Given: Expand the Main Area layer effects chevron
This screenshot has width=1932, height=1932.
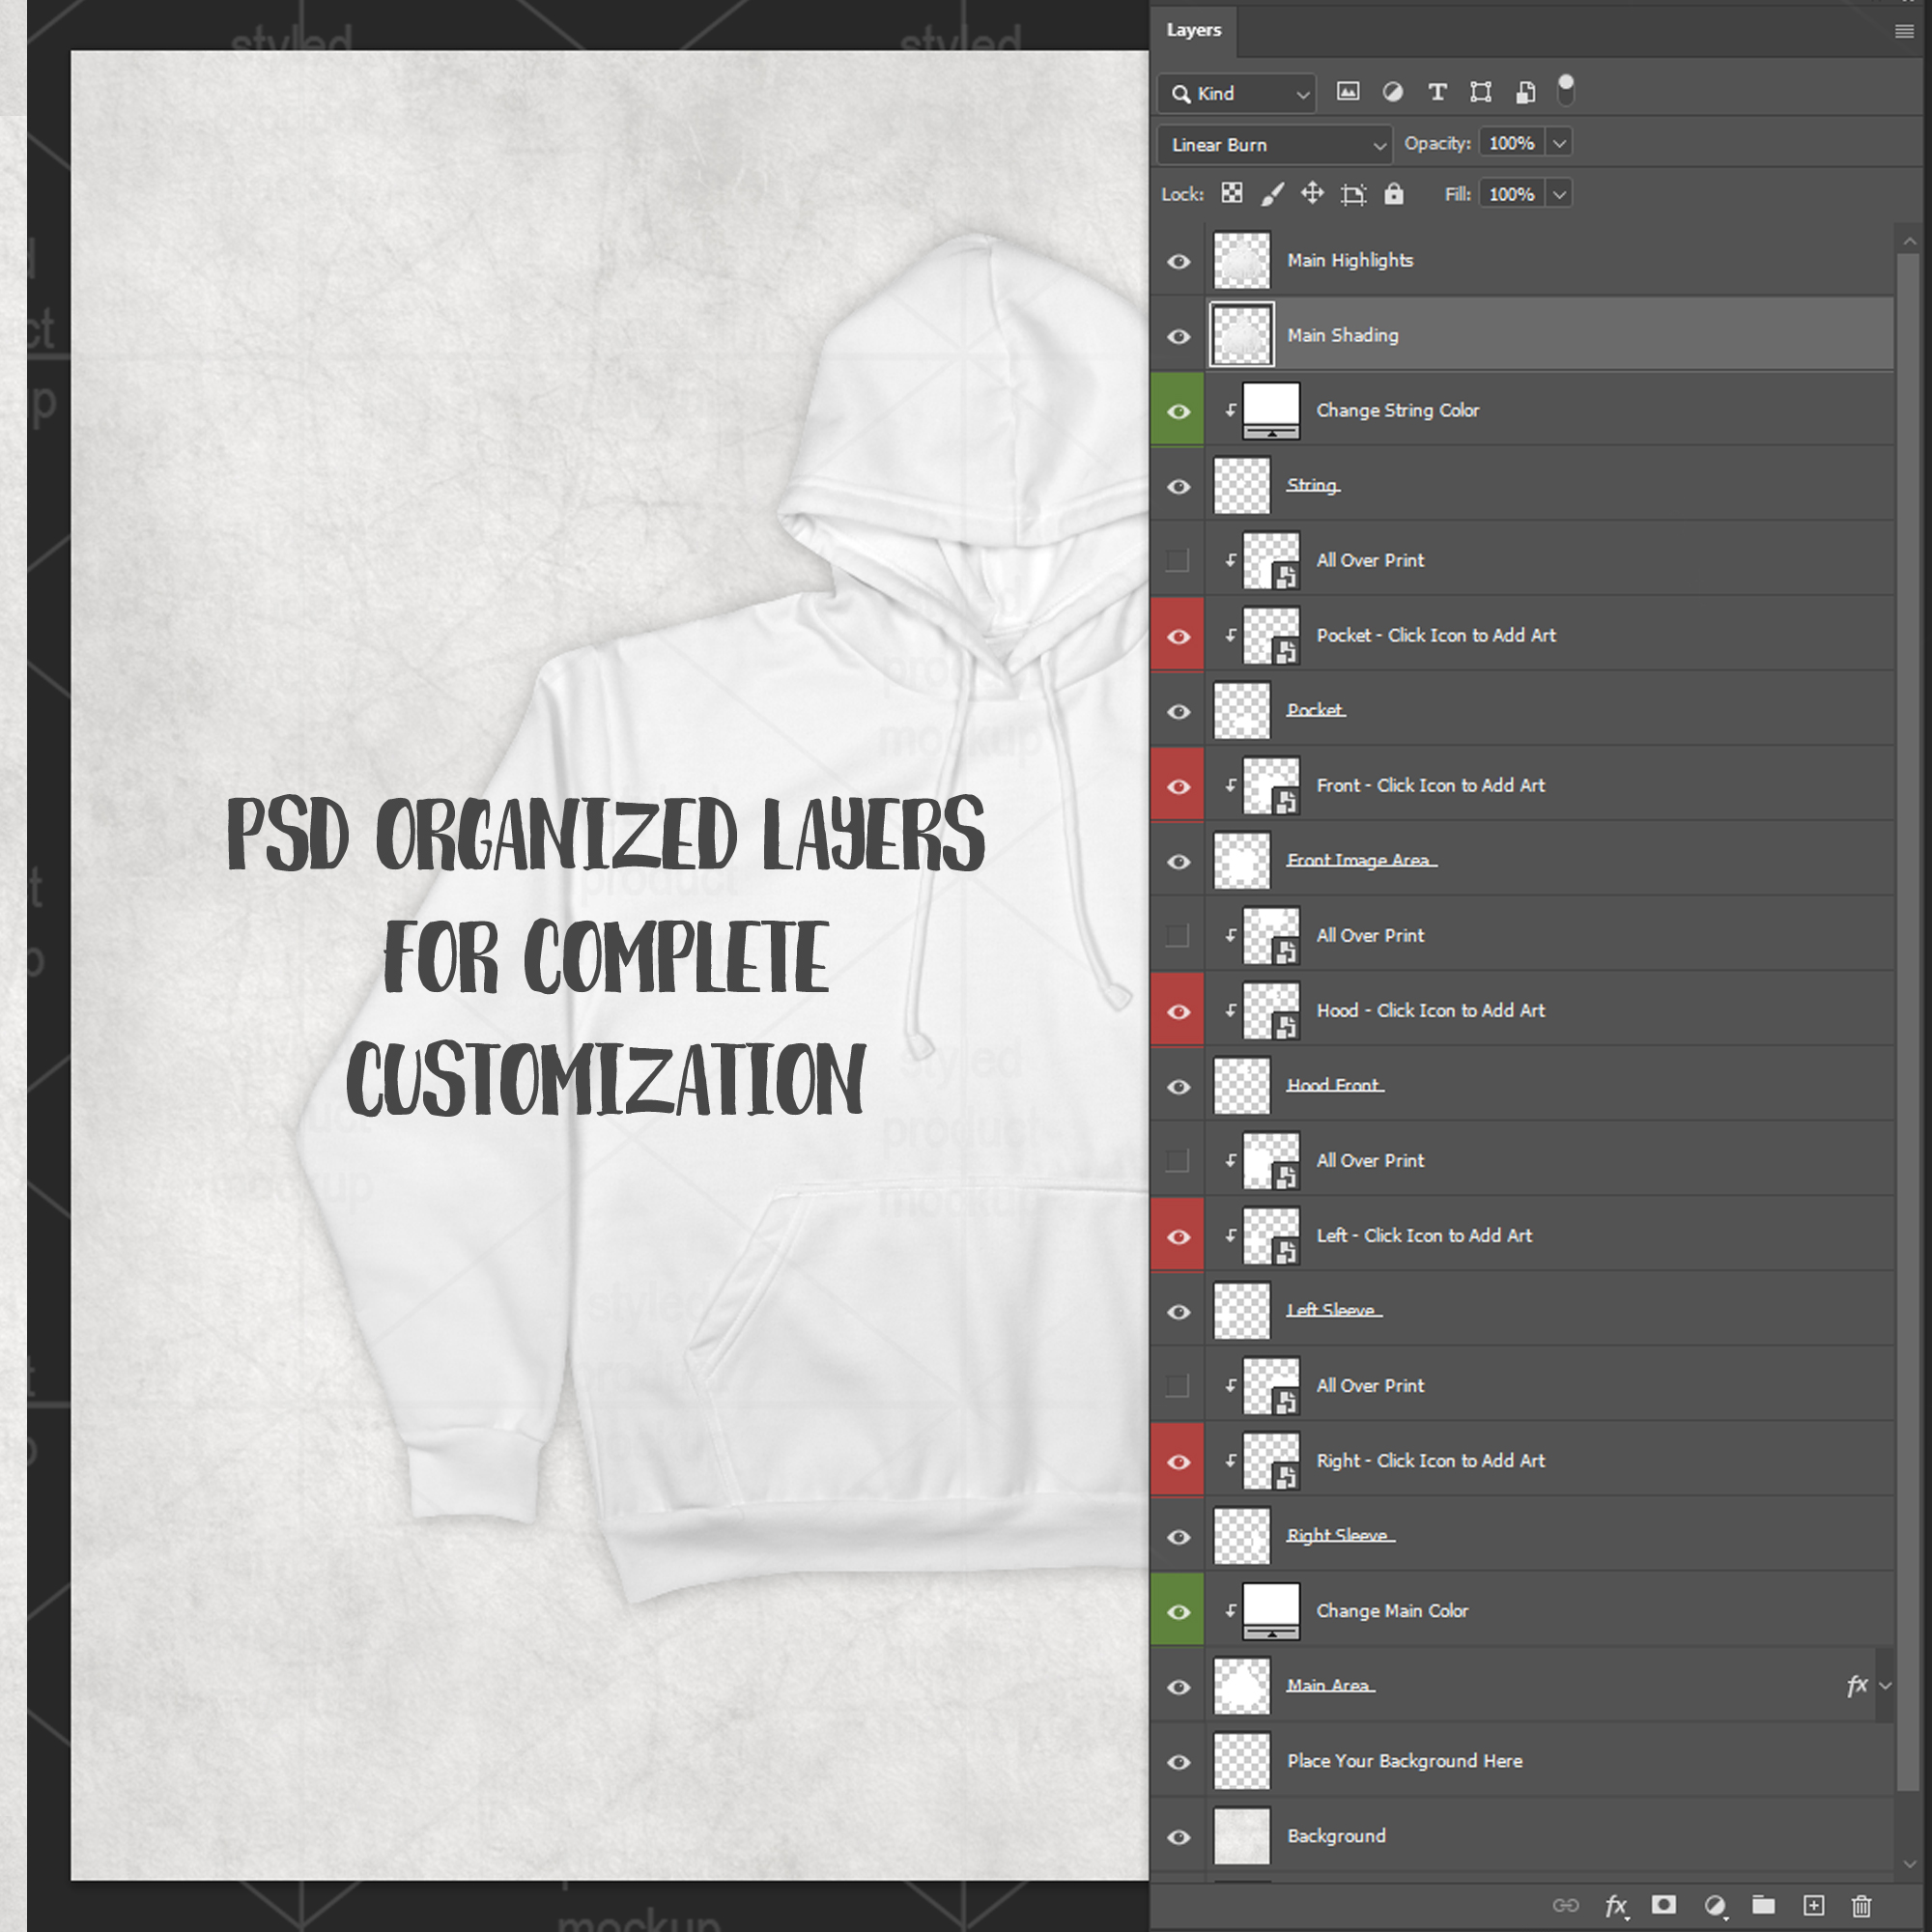Looking at the screenshot, I should coord(1885,1686).
